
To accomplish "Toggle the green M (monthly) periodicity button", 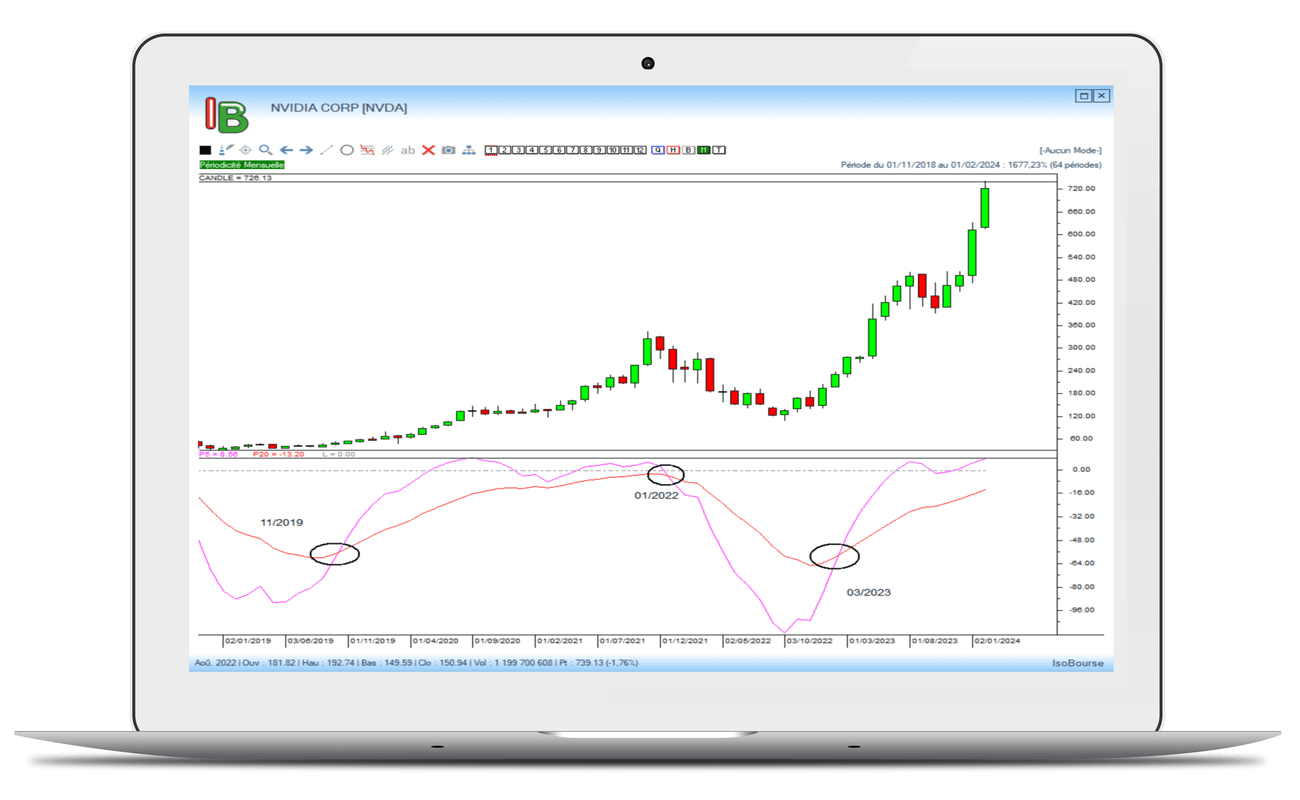I will (x=704, y=150).
